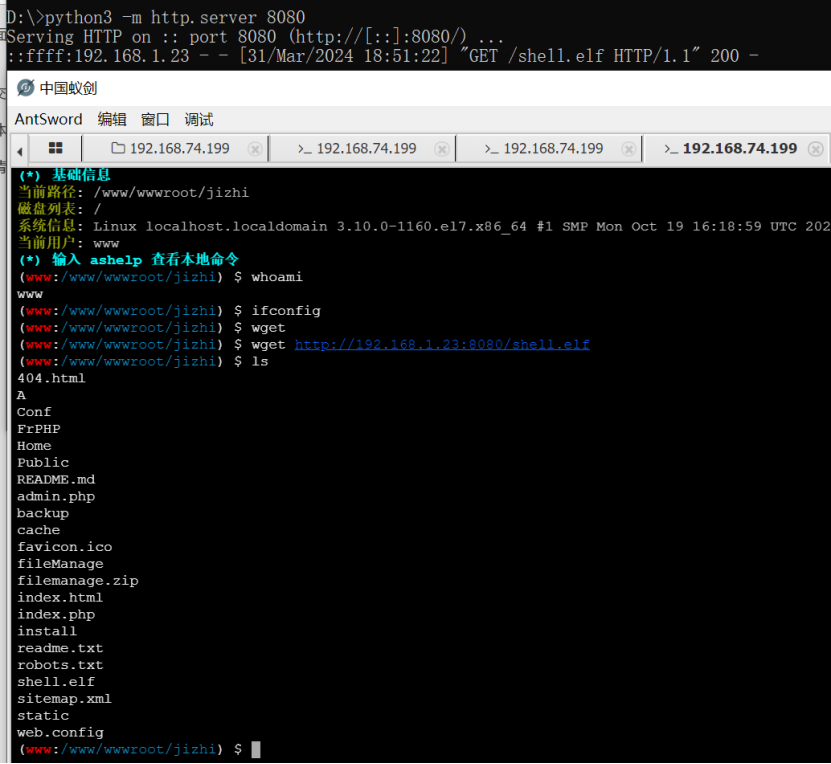Select filemanage.zip in listing

click(x=77, y=581)
